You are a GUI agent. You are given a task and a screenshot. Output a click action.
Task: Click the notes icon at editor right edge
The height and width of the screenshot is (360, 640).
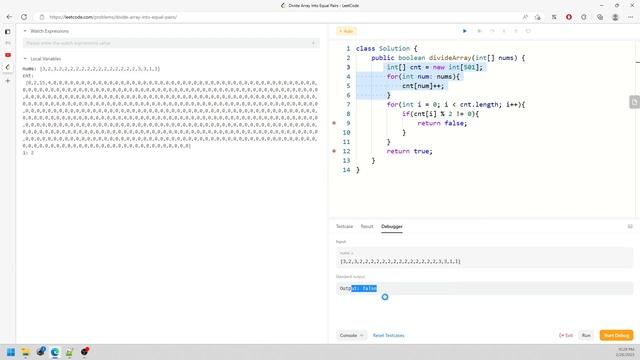(634, 102)
